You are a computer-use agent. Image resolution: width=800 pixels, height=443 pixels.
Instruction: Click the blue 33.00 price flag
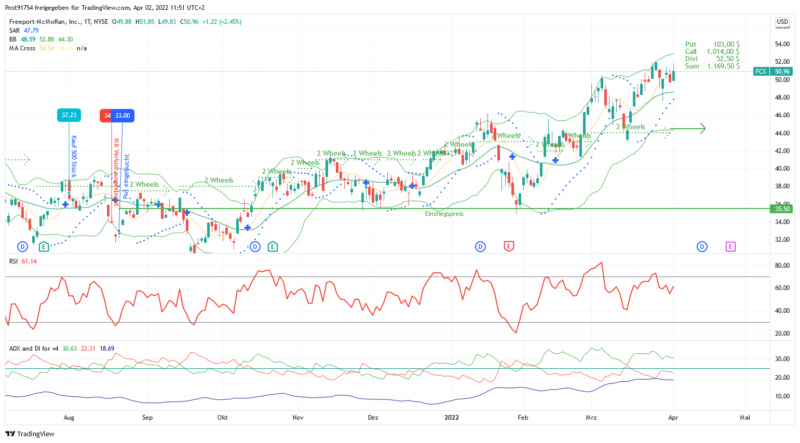pyautogui.click(x=123, y=115)
